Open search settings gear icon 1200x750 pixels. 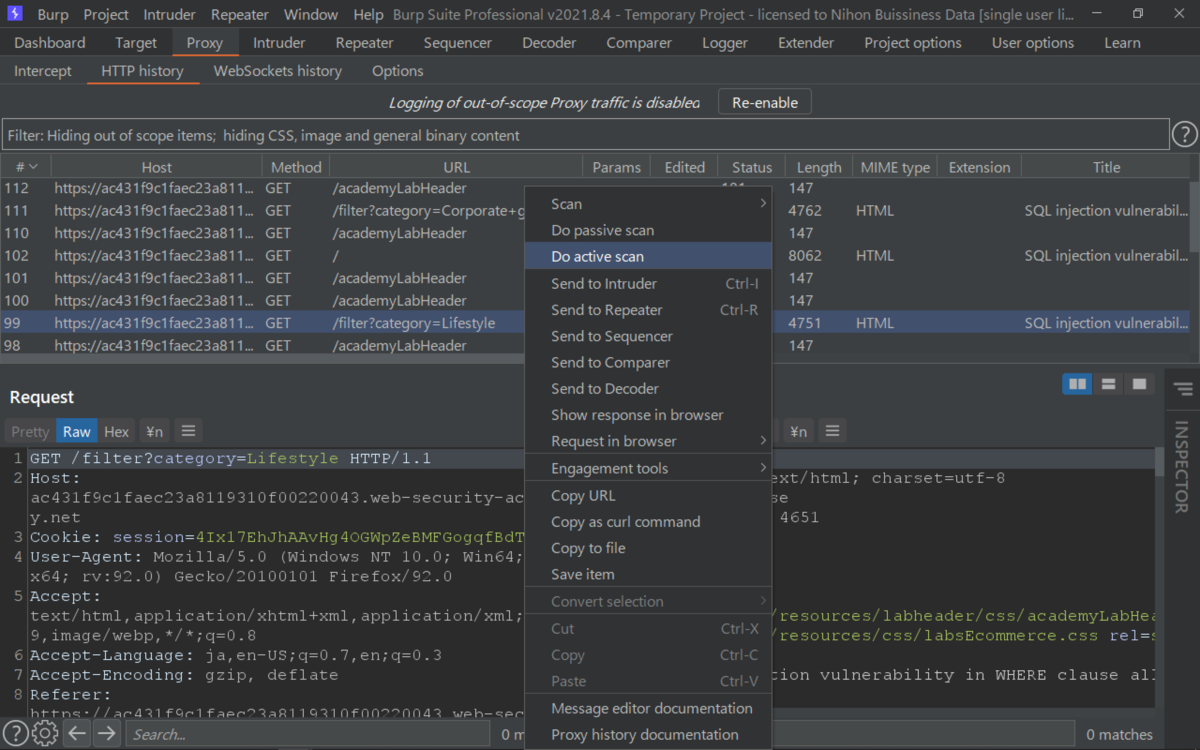(45, 734)
